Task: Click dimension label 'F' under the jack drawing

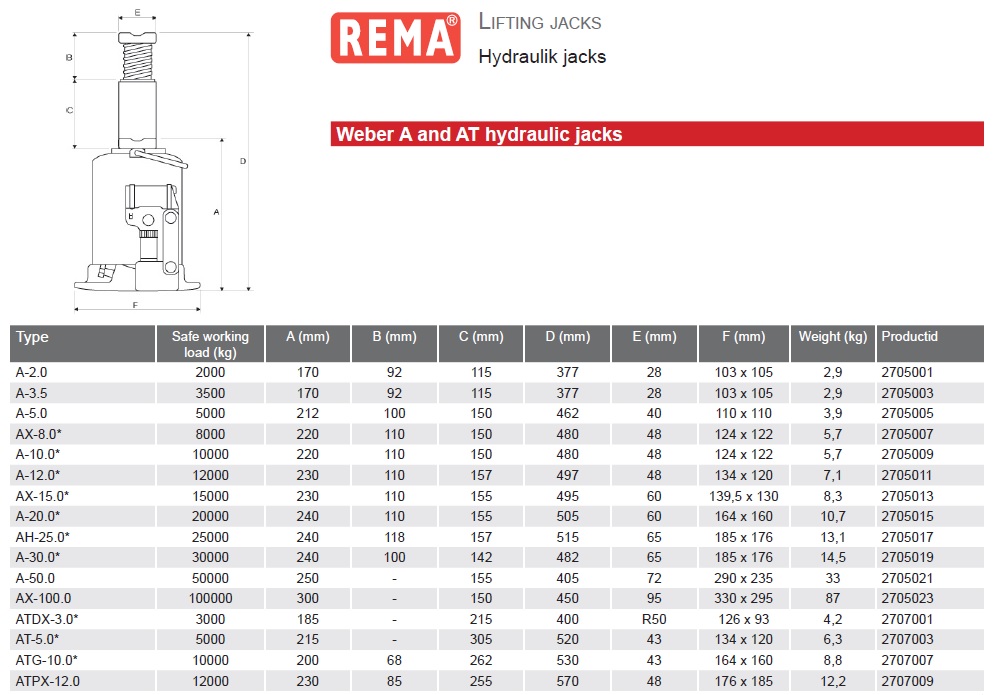Action: (x=134, y=305)
